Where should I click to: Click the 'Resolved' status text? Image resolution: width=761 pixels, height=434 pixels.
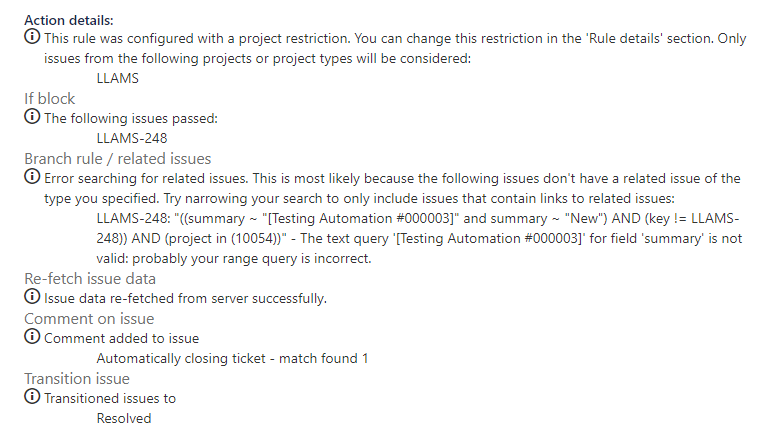(124, 418)
